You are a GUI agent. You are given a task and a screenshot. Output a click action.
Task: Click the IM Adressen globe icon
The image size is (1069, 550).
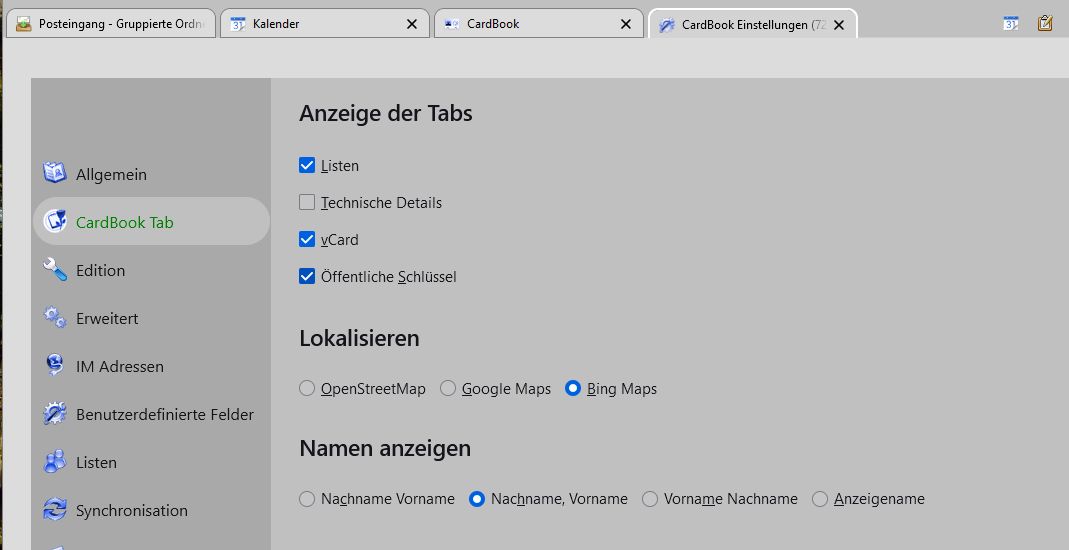[x=55, y=366]
